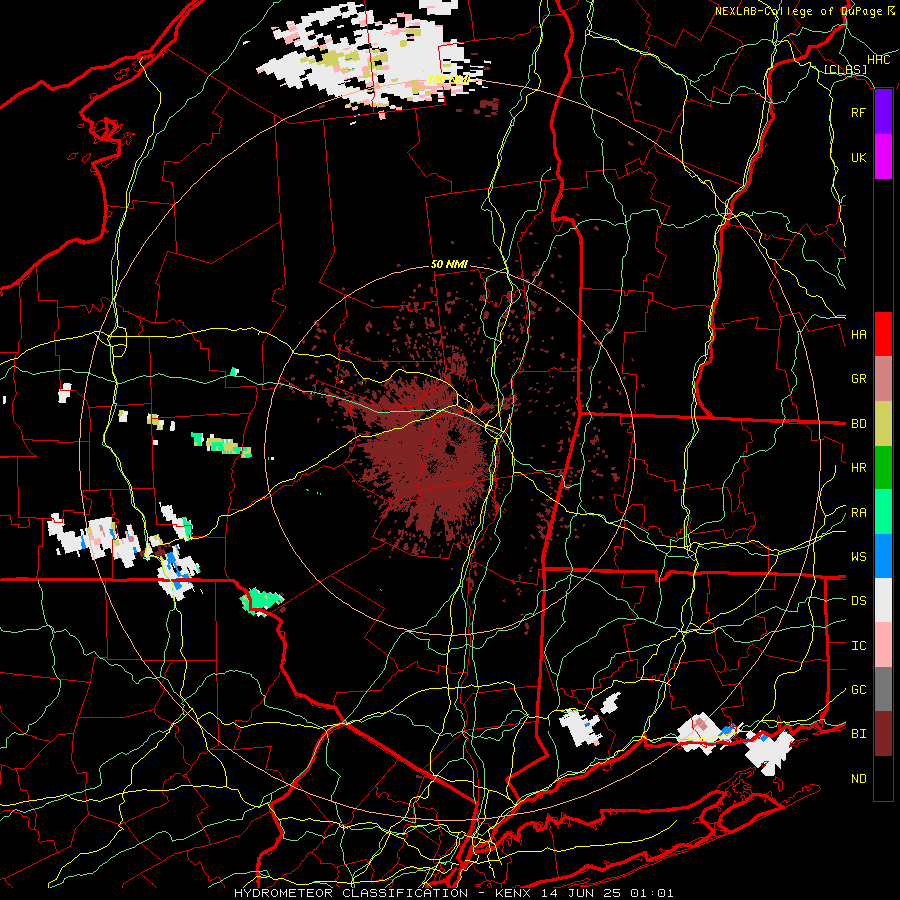The width and height of the screenshot is (900, 900).
Task: Click the 100 NMI range ring label
Action: tap(448, 79)
